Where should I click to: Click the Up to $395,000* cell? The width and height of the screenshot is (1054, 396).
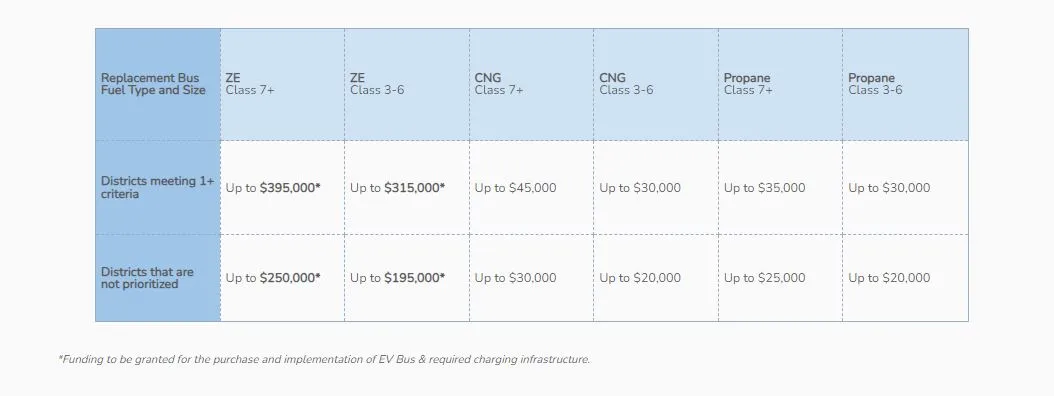point(282,188)
